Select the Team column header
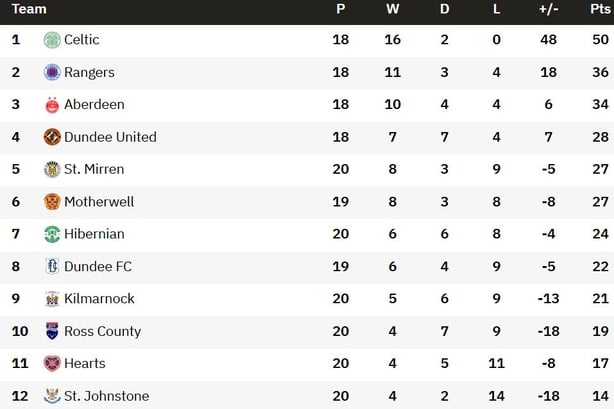This screenshot has height=409, width=614. point(29,9)
